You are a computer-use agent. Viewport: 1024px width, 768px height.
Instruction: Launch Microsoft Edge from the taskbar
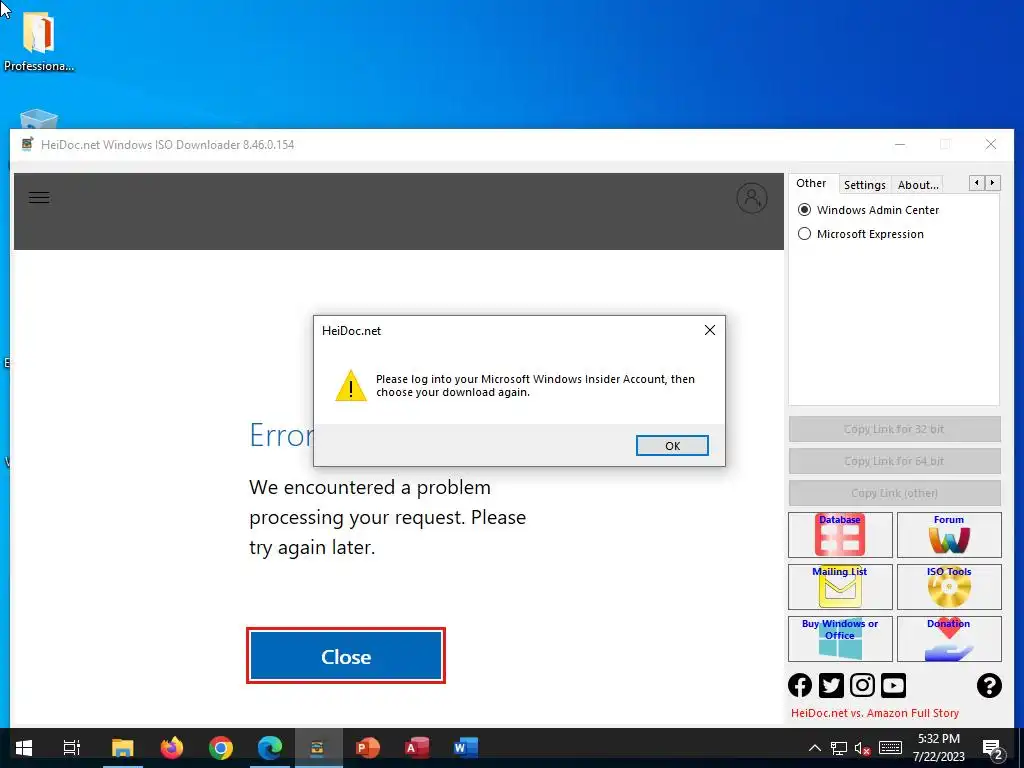(270, 748)
